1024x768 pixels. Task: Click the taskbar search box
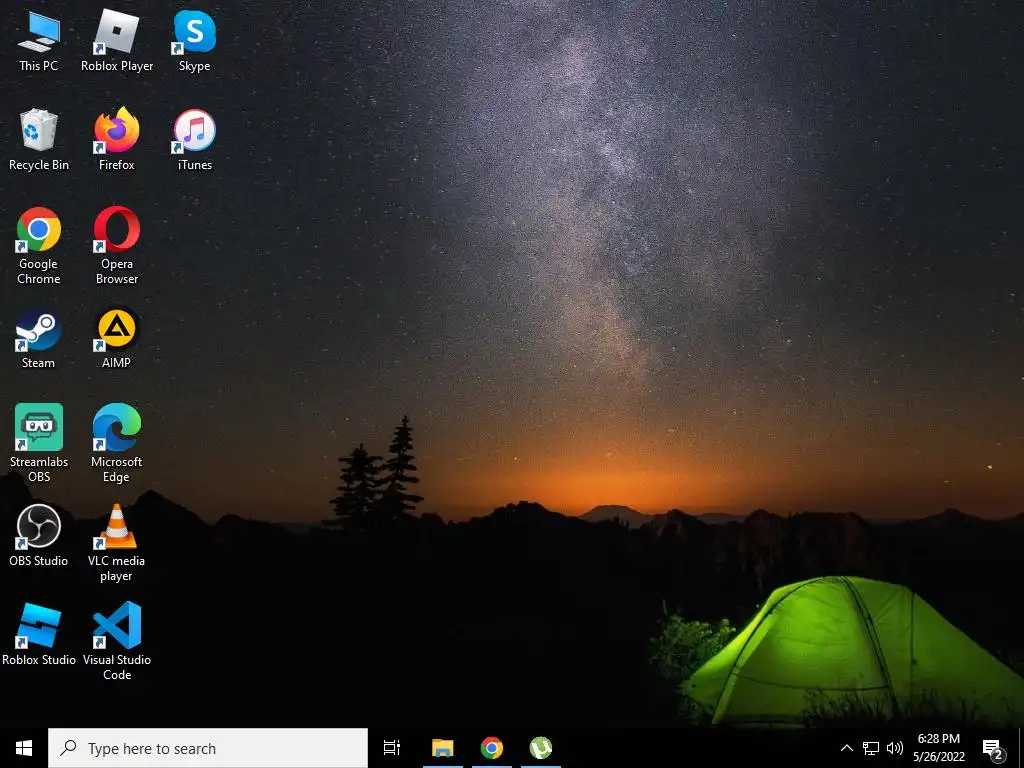coord(208,748)
